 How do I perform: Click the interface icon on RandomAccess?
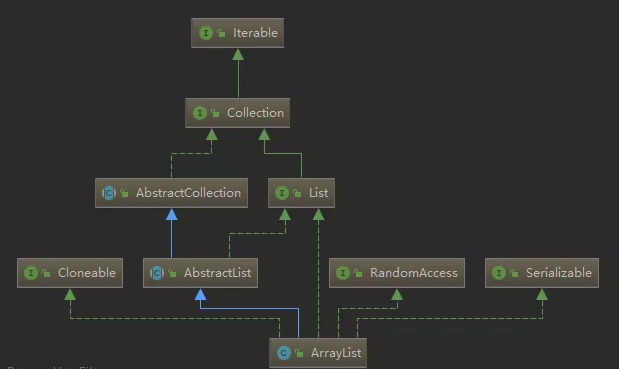343,273
